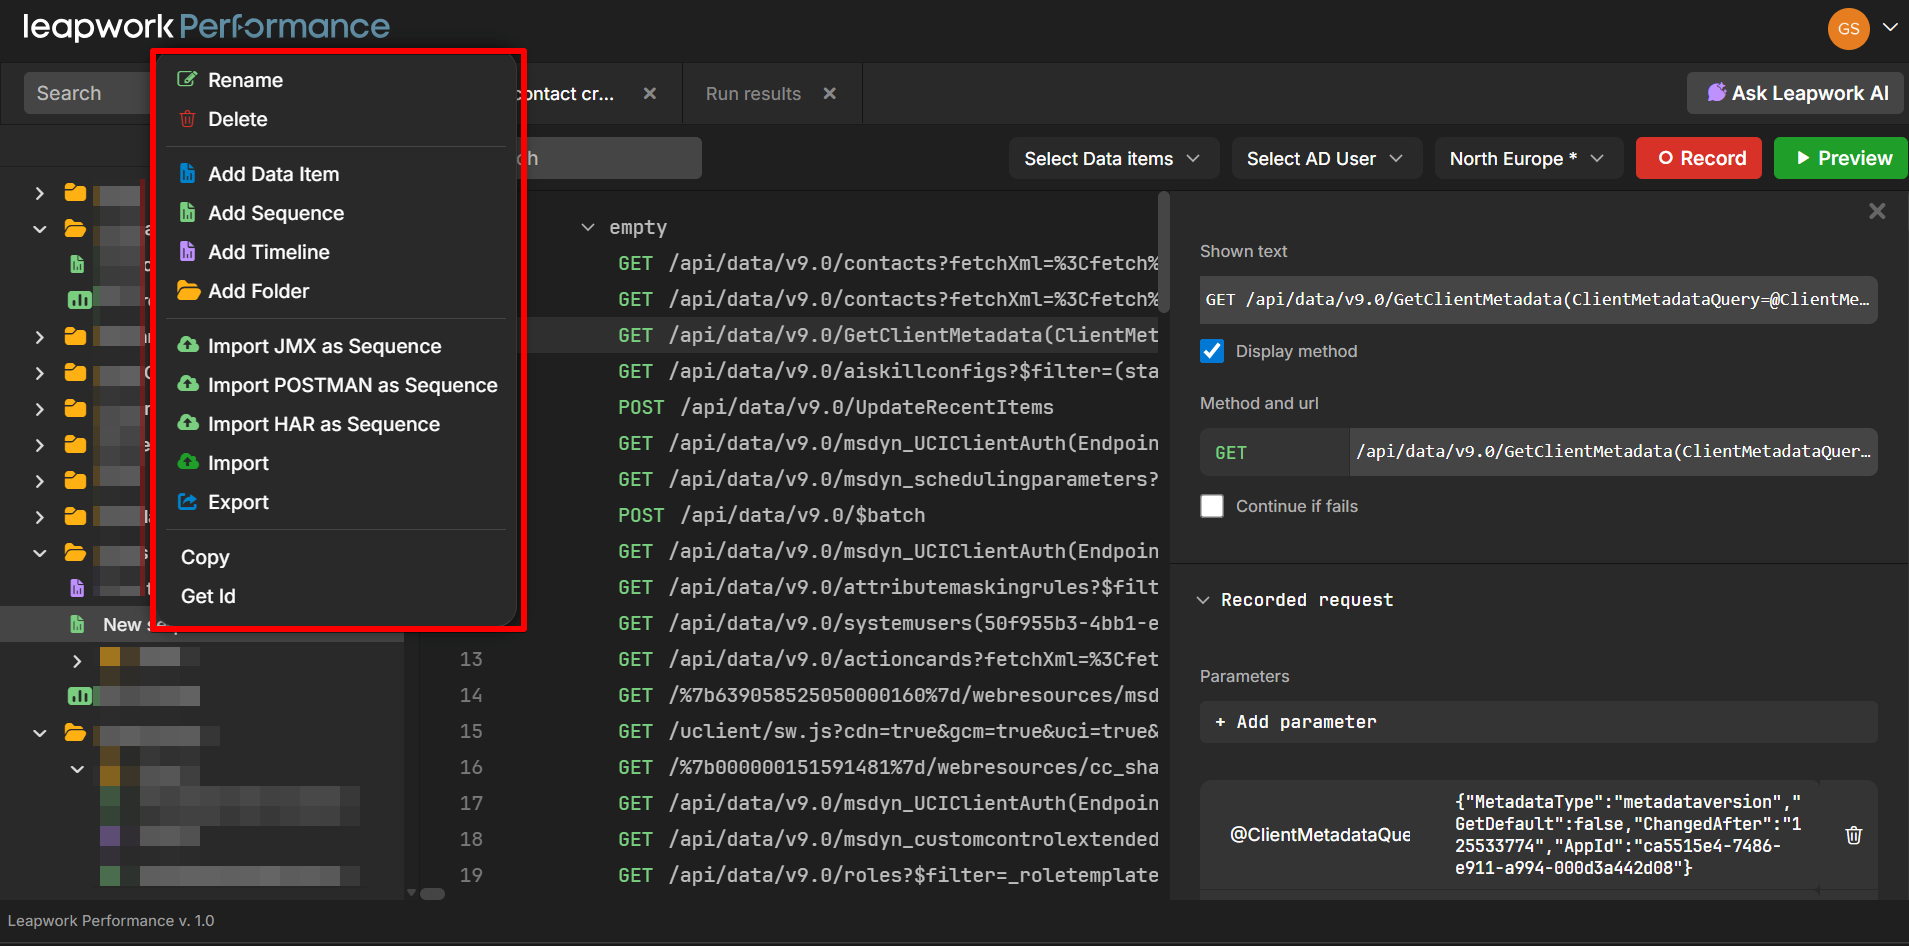Select the GET msdyn_customcontrolextended request row
Screen dimensions: 1909x946
[x=888, y=839]
